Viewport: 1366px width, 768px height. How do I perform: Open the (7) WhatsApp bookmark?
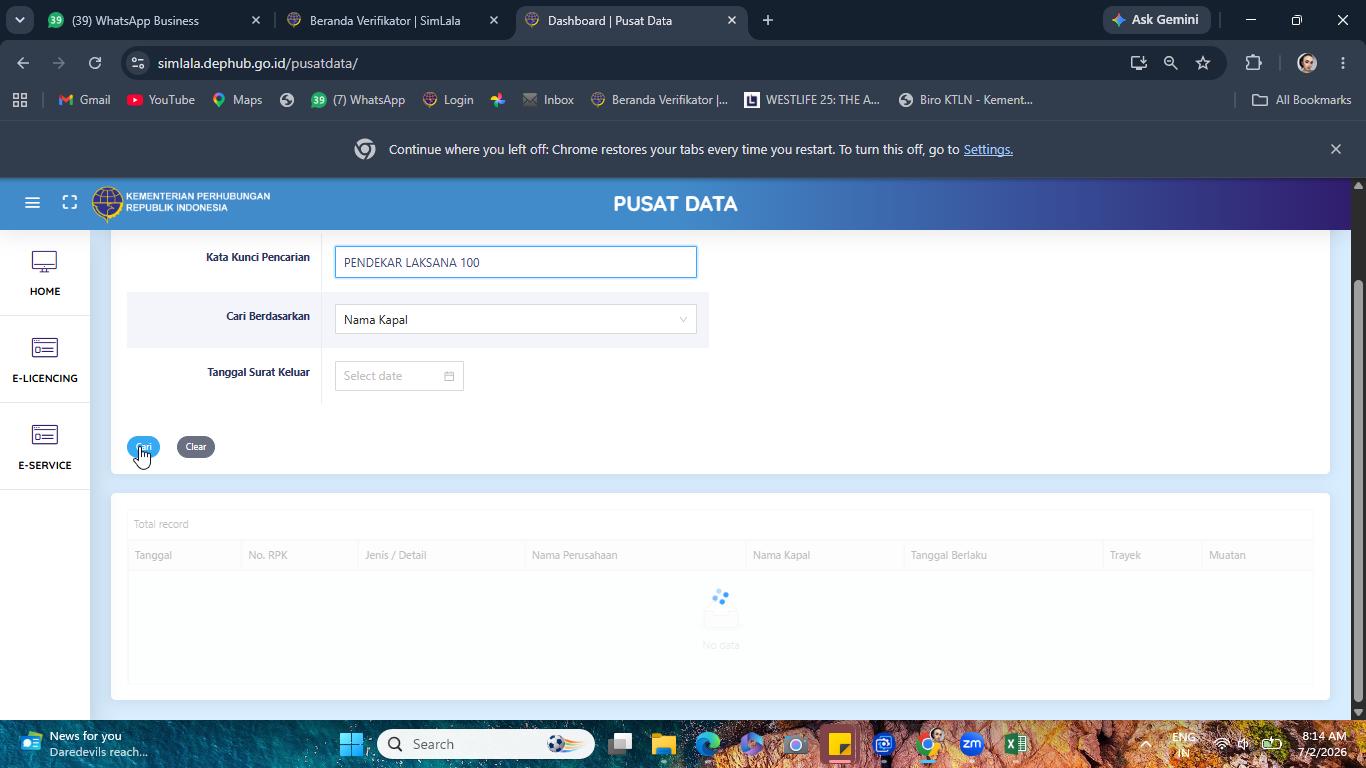pyautogui.click(x=358, y=100)
